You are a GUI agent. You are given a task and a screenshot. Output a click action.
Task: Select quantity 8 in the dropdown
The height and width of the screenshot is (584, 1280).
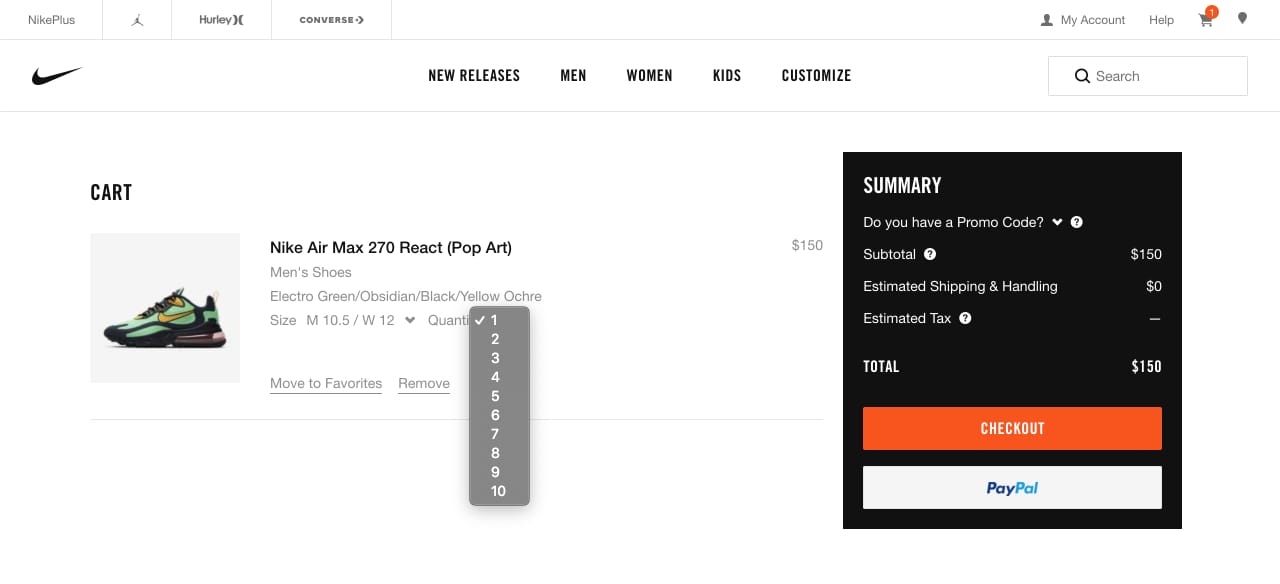[x=499, y=454]
